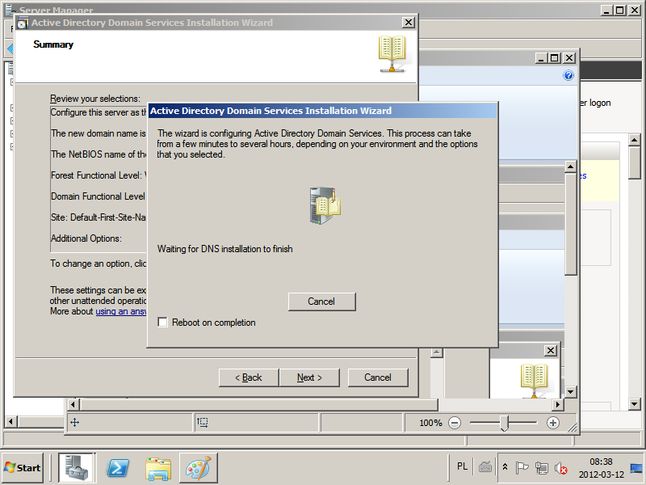
Task: Click the move cursor status icon
Action: (75, 422)
